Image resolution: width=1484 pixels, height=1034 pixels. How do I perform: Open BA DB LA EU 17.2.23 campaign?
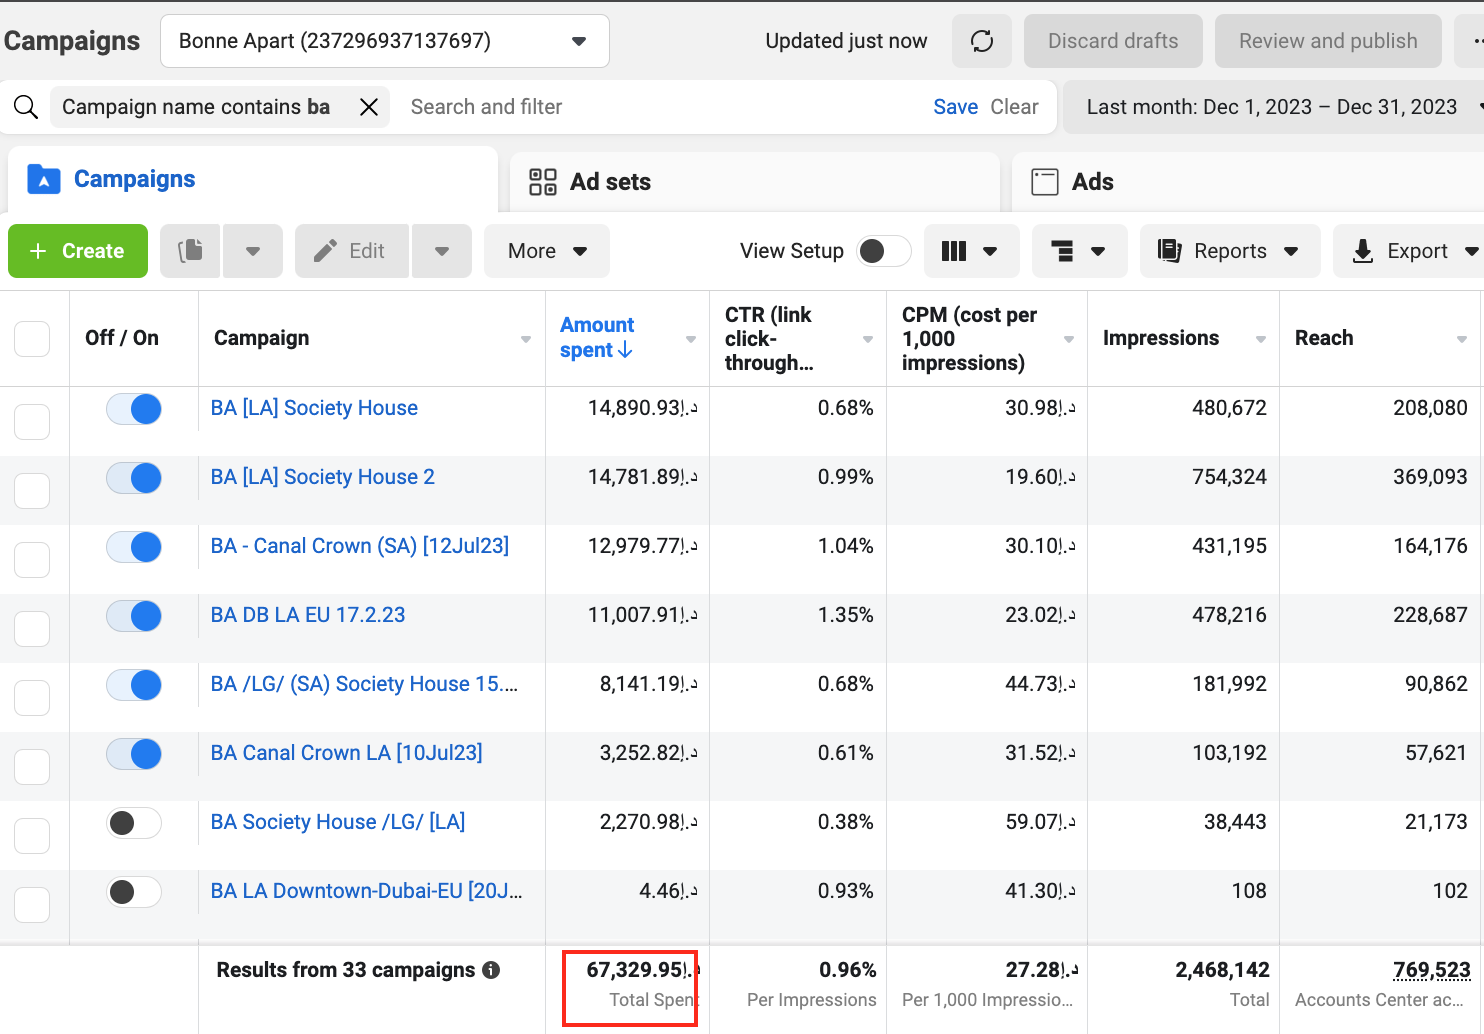(308, 615)
